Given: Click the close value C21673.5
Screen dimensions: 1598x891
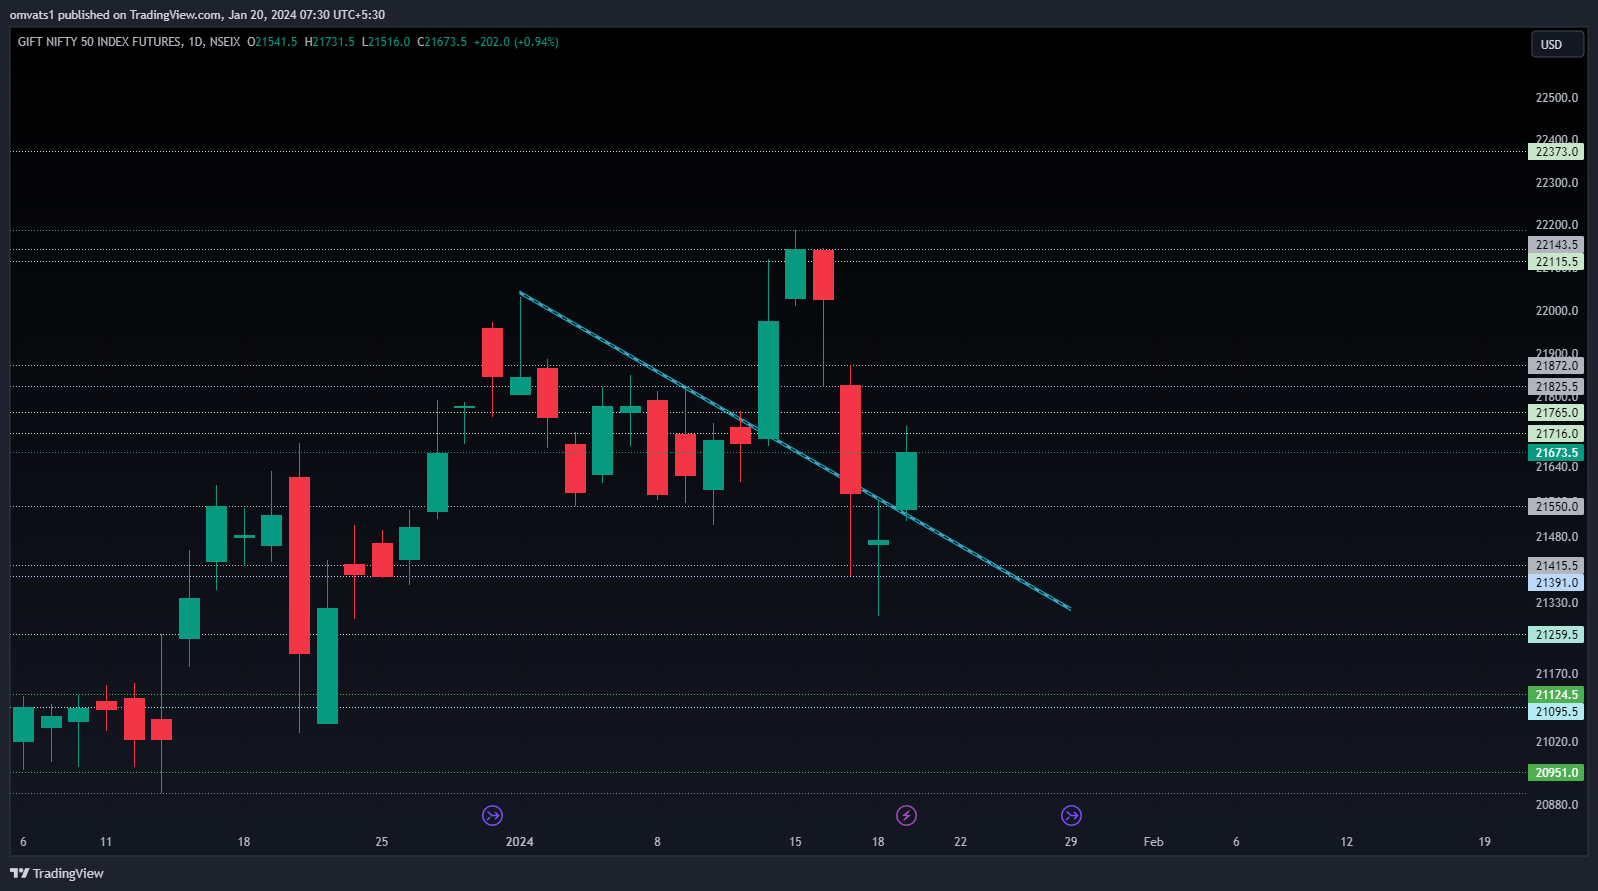Looking at the screenshot, I should coord(442,42).
